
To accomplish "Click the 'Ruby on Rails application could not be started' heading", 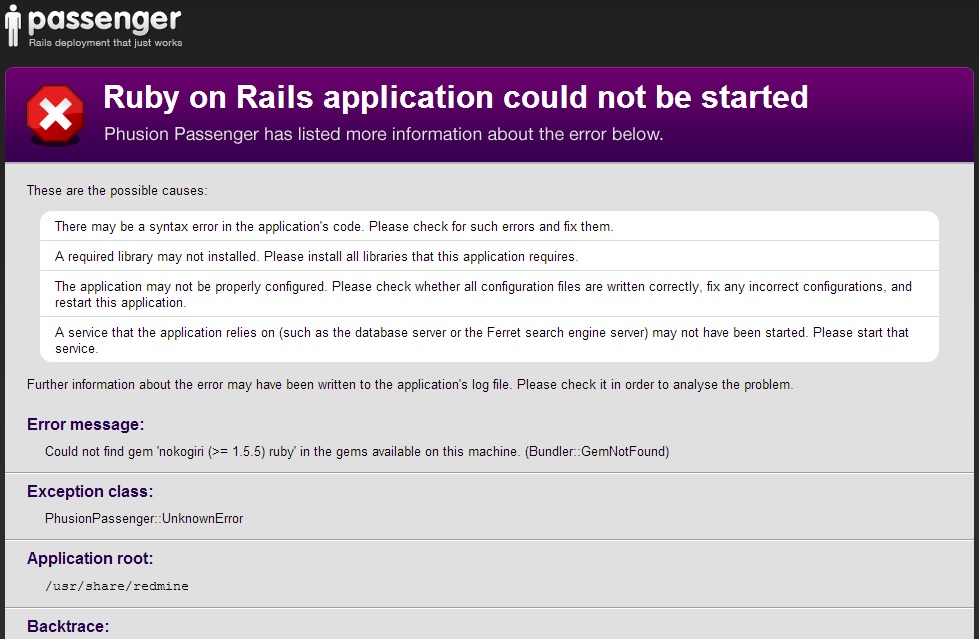I will 456,97.
